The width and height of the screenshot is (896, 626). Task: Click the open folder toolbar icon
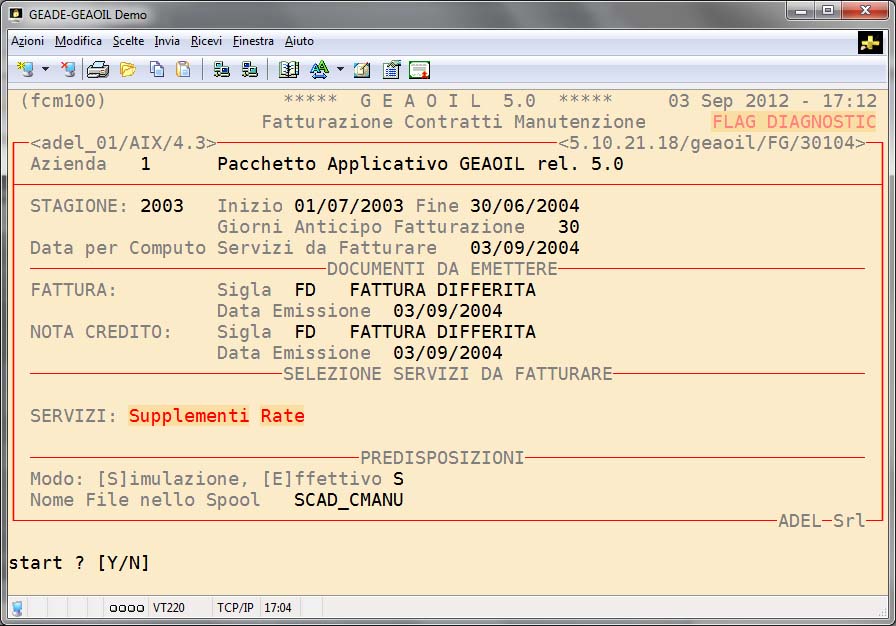pyautogui.click(x=127, y=69)
